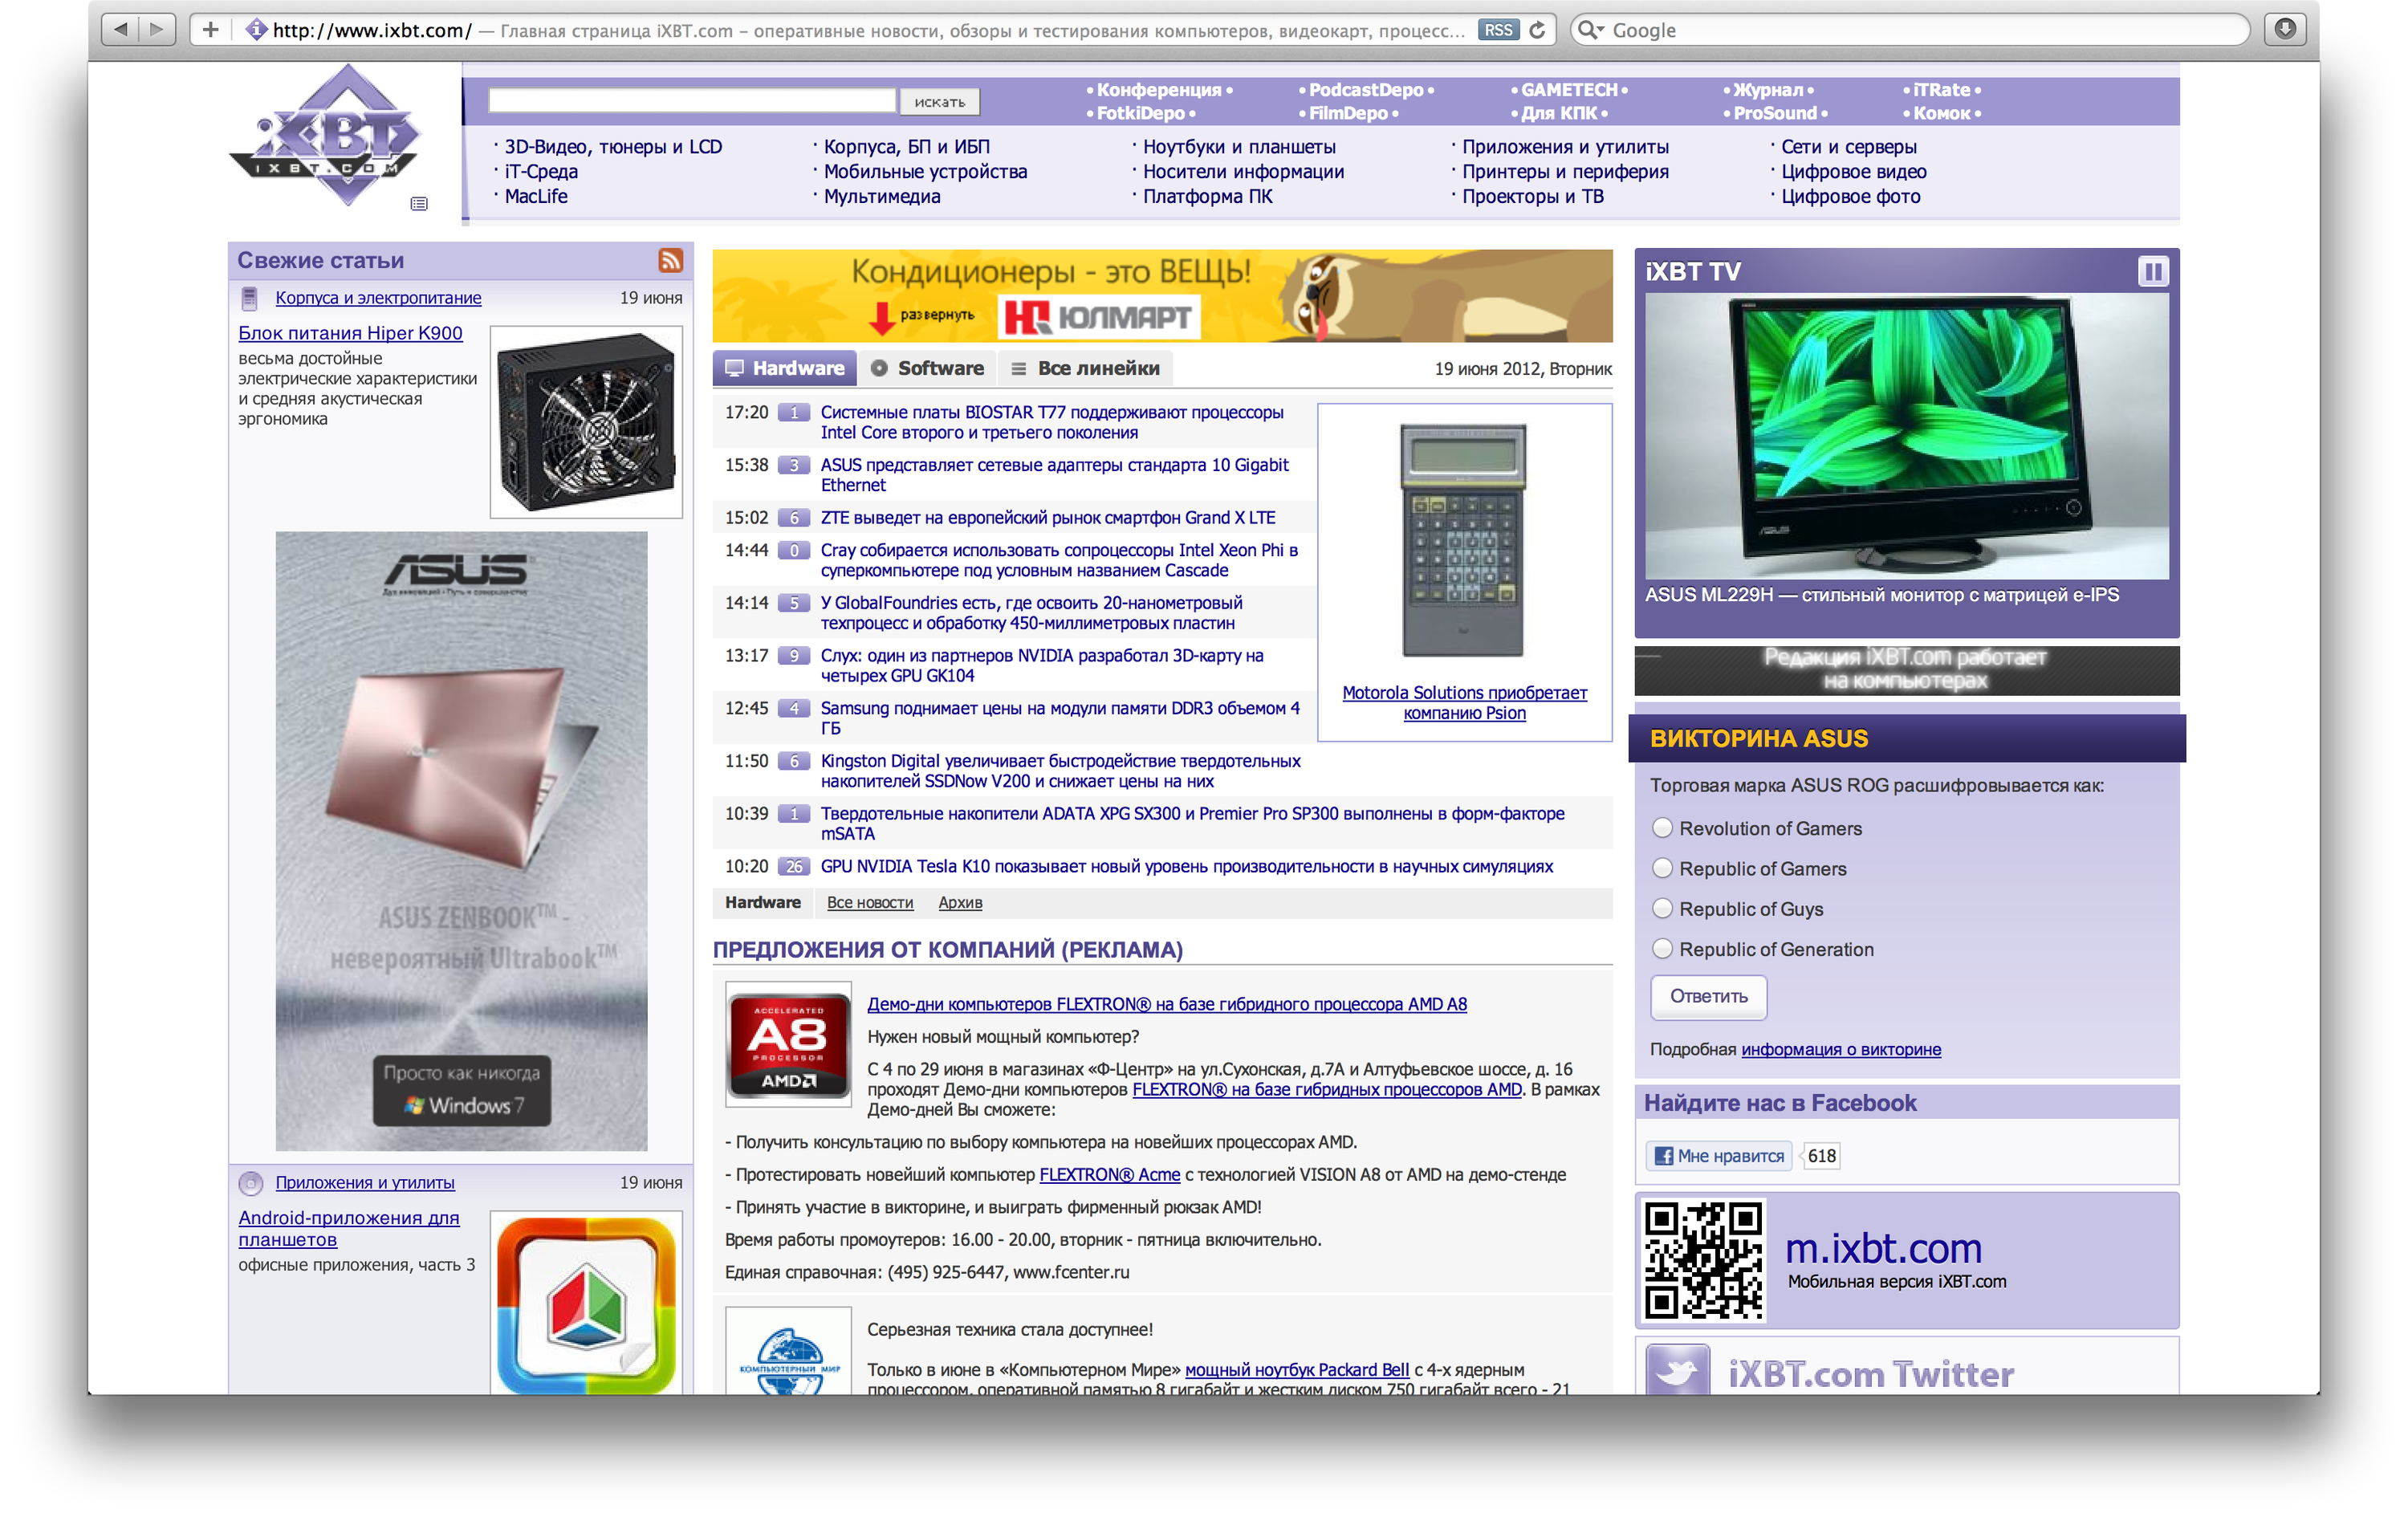Expand the Юлмарт banner via развернуть arrow
2408x1517 pixels.
tap(882, 318)
